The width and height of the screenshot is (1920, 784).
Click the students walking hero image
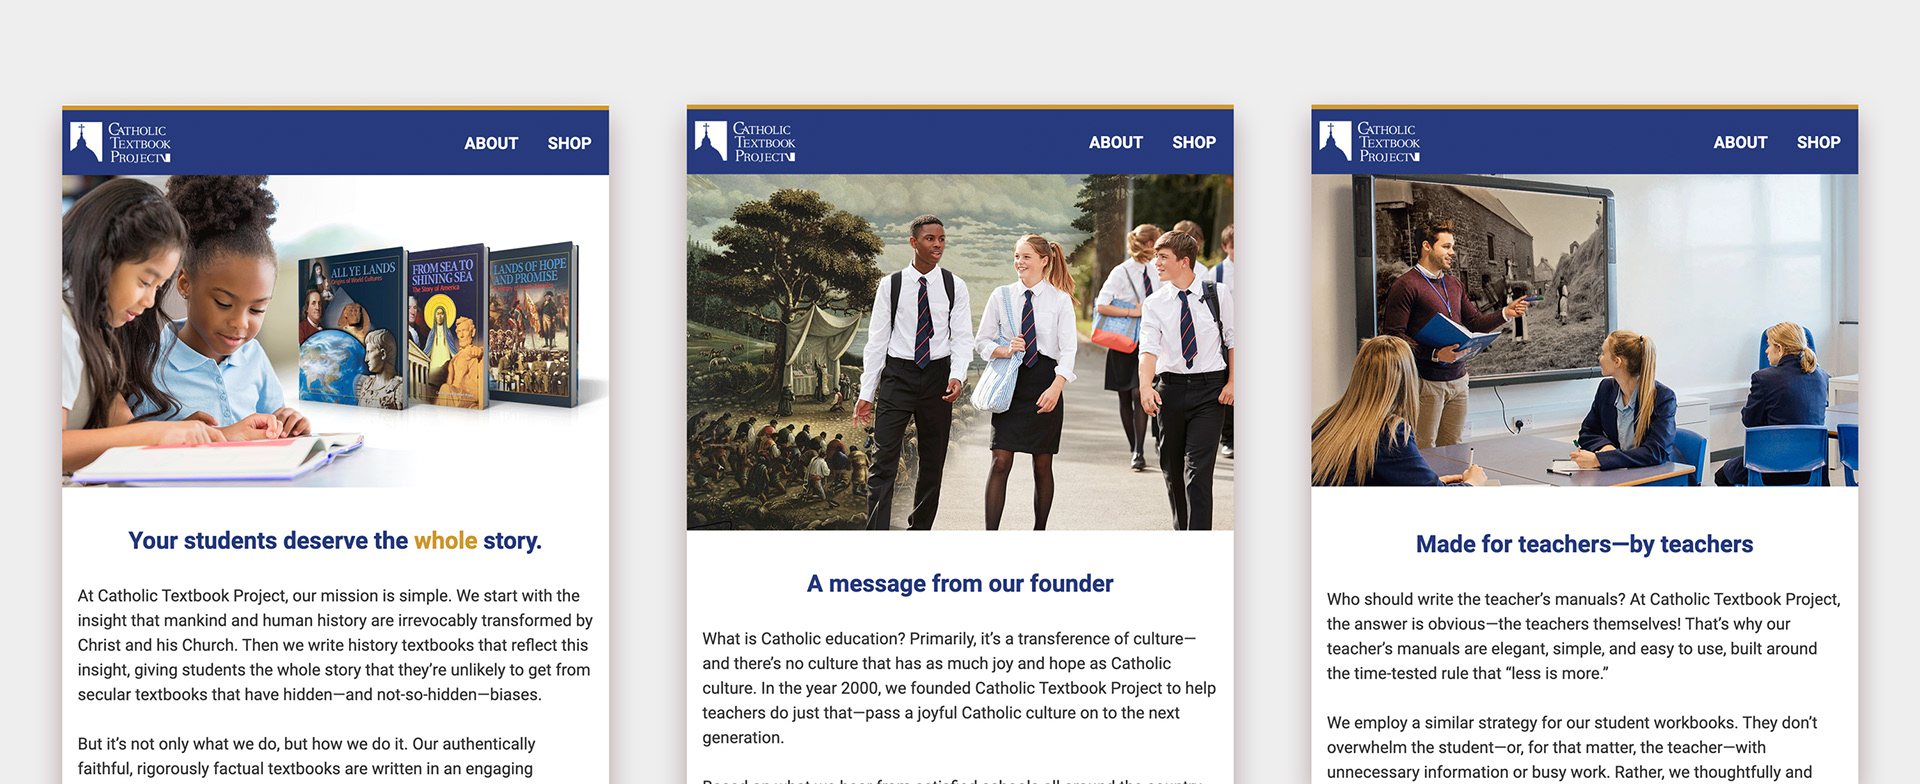(x=960, y=352)
